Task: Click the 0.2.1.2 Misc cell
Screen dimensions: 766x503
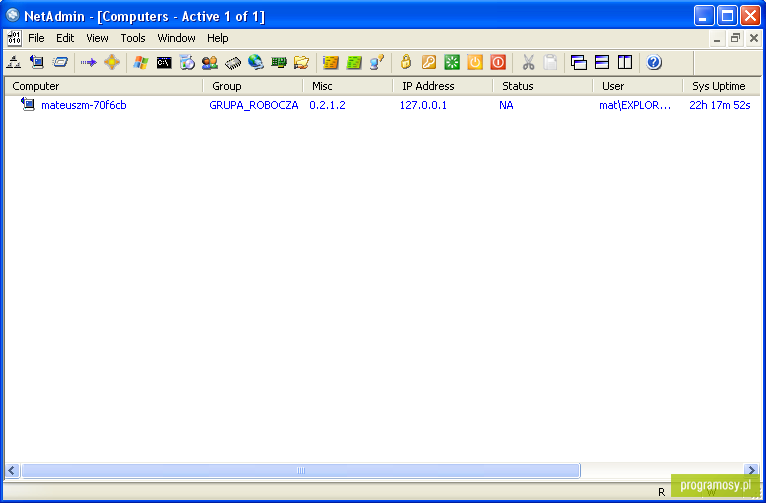Action: [x=327, y=105]
